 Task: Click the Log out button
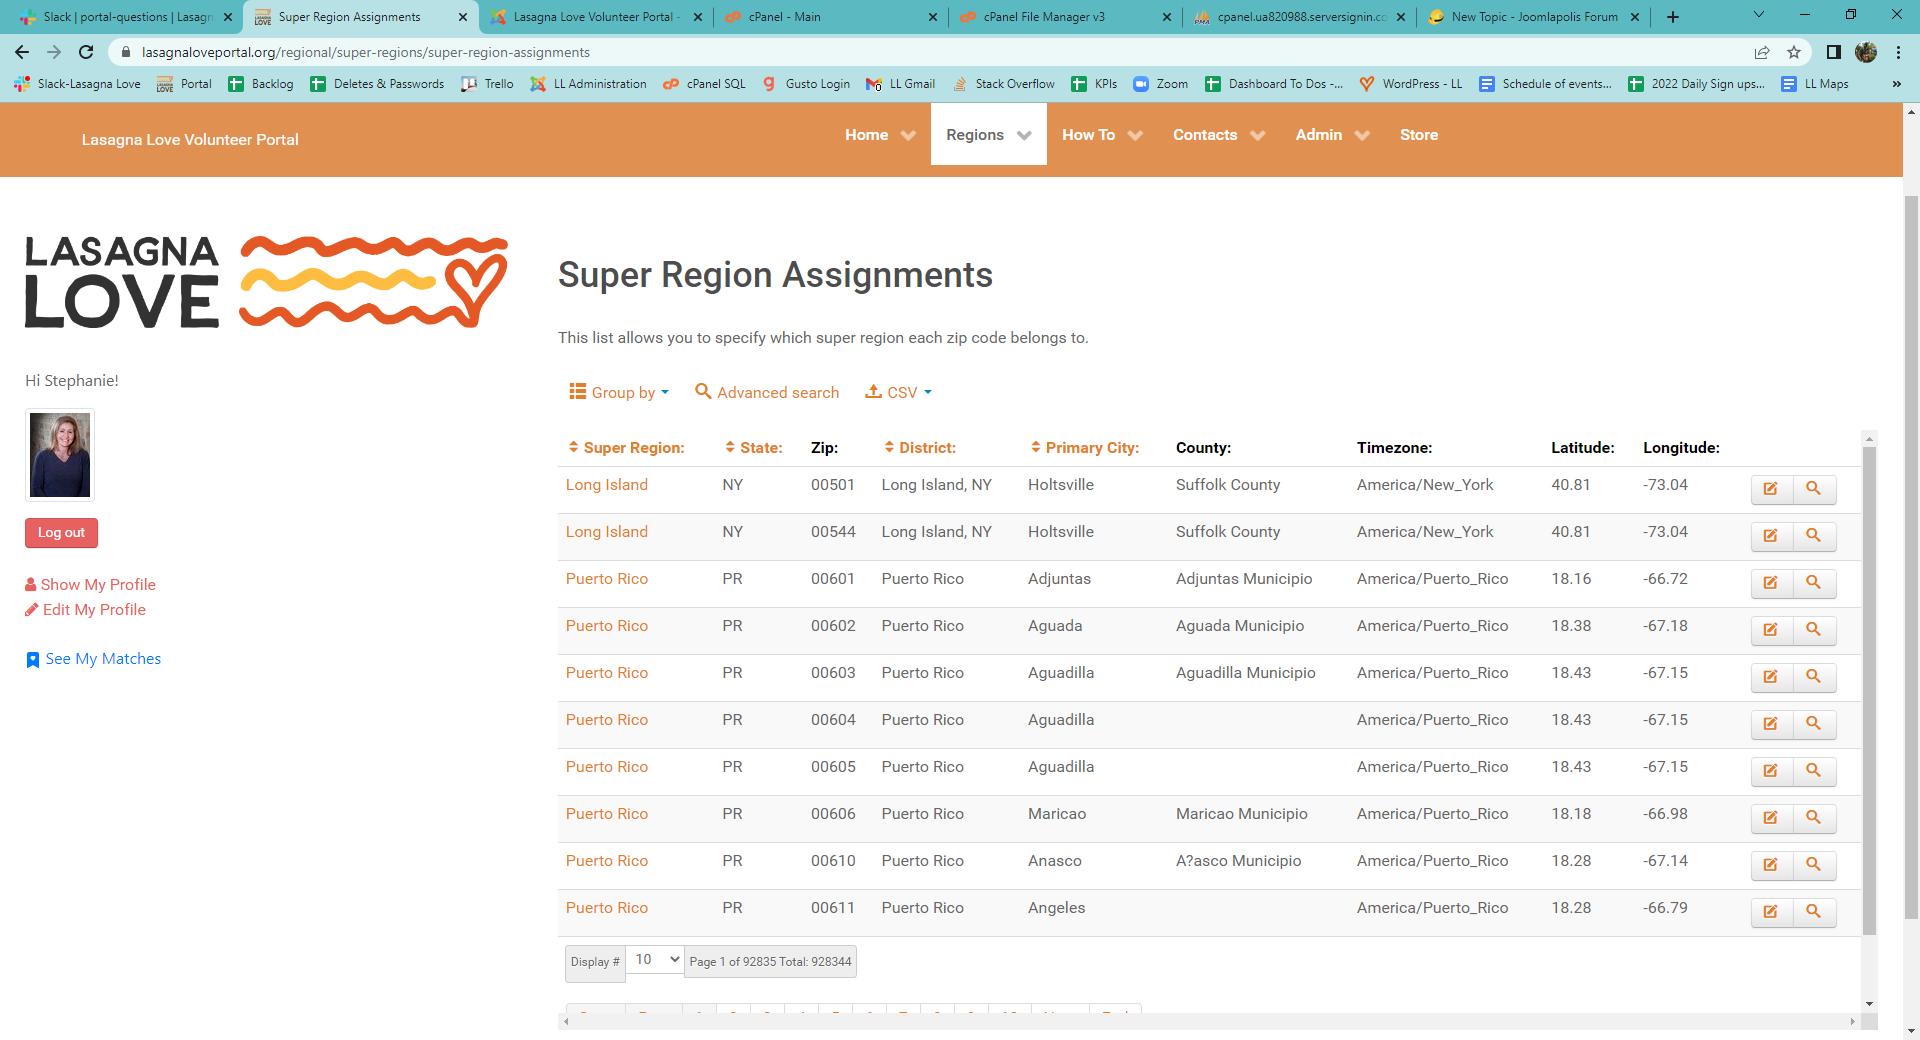(x=61, y=533)
